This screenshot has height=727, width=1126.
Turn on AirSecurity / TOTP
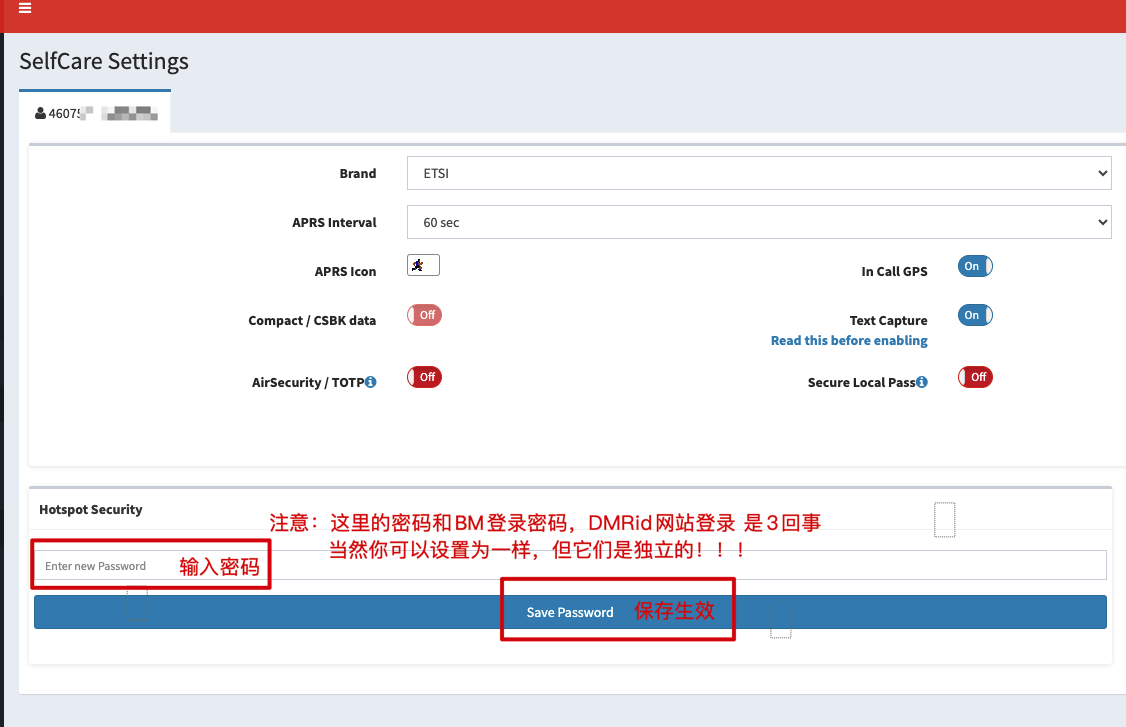pyautogui.click(x=424, y=377)
